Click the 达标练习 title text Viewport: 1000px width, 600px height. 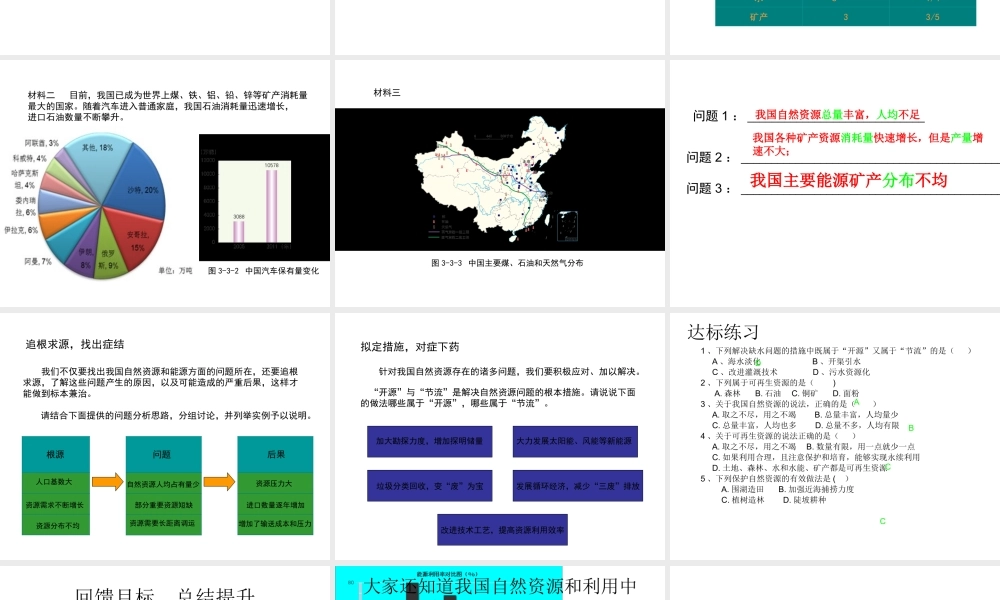click(x=723, y=332)
